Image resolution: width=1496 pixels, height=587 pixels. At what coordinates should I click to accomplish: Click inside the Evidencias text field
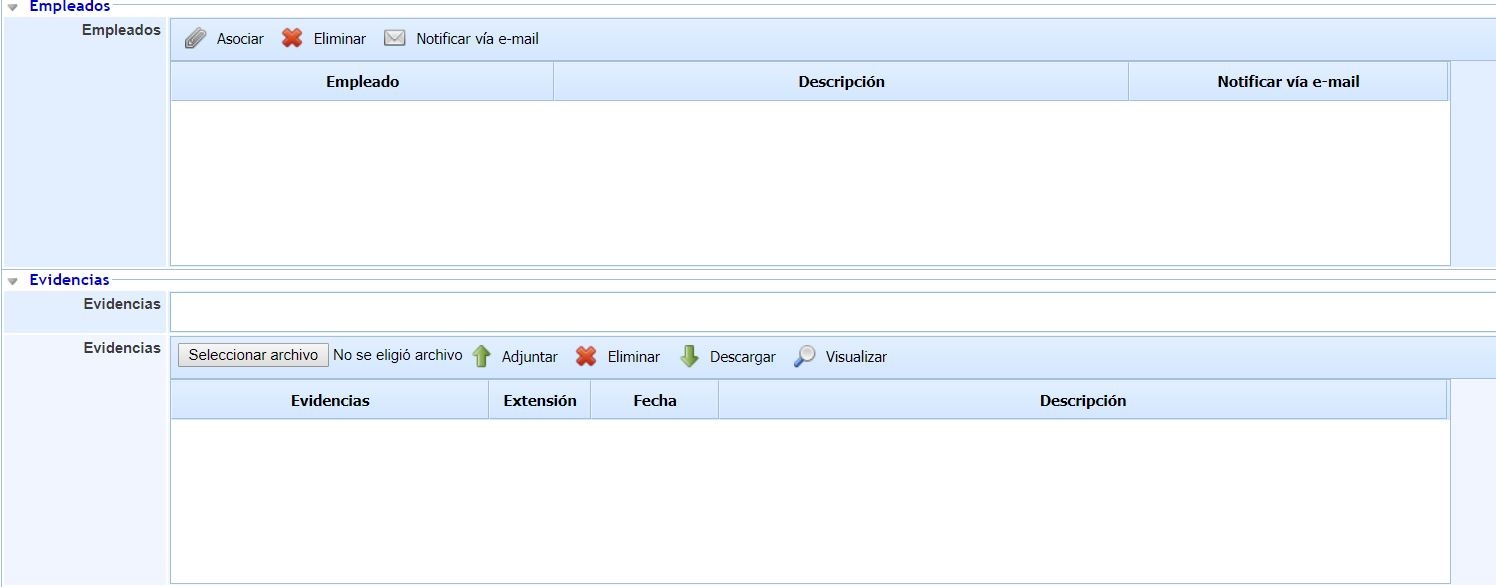[x=600, y=311]
